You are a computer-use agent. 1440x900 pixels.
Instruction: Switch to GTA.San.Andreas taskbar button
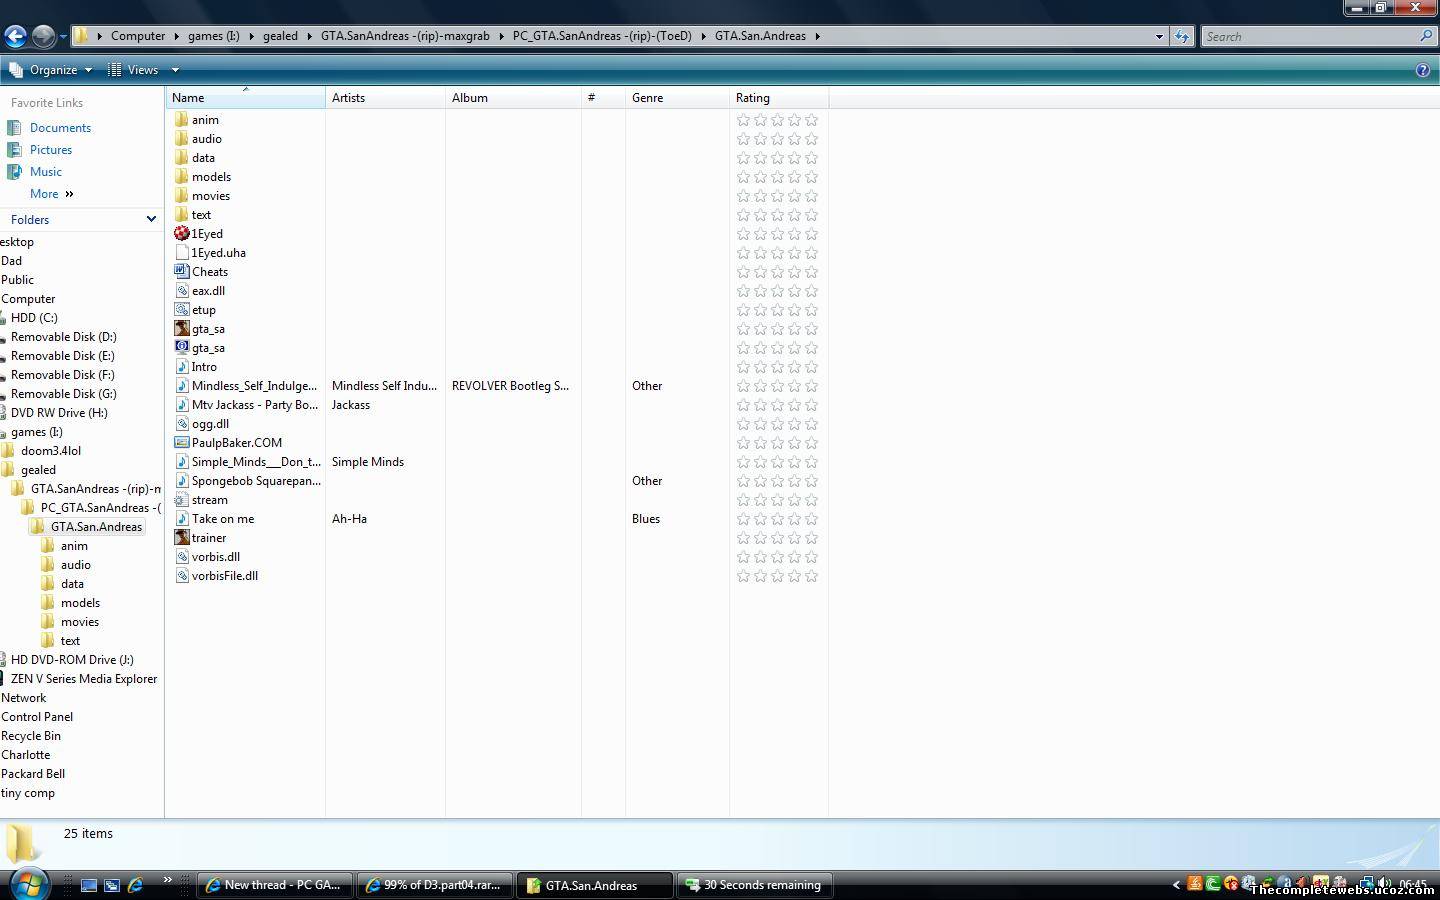point(594,885)
